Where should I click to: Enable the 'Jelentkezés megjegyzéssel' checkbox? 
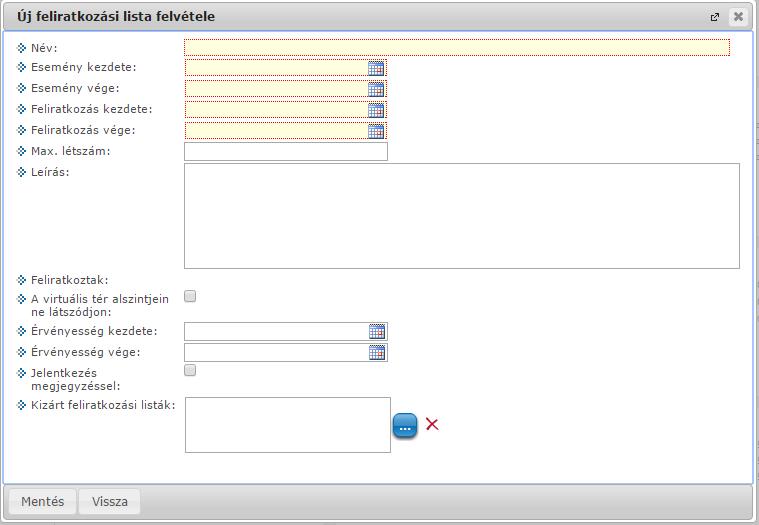[190, 370]
